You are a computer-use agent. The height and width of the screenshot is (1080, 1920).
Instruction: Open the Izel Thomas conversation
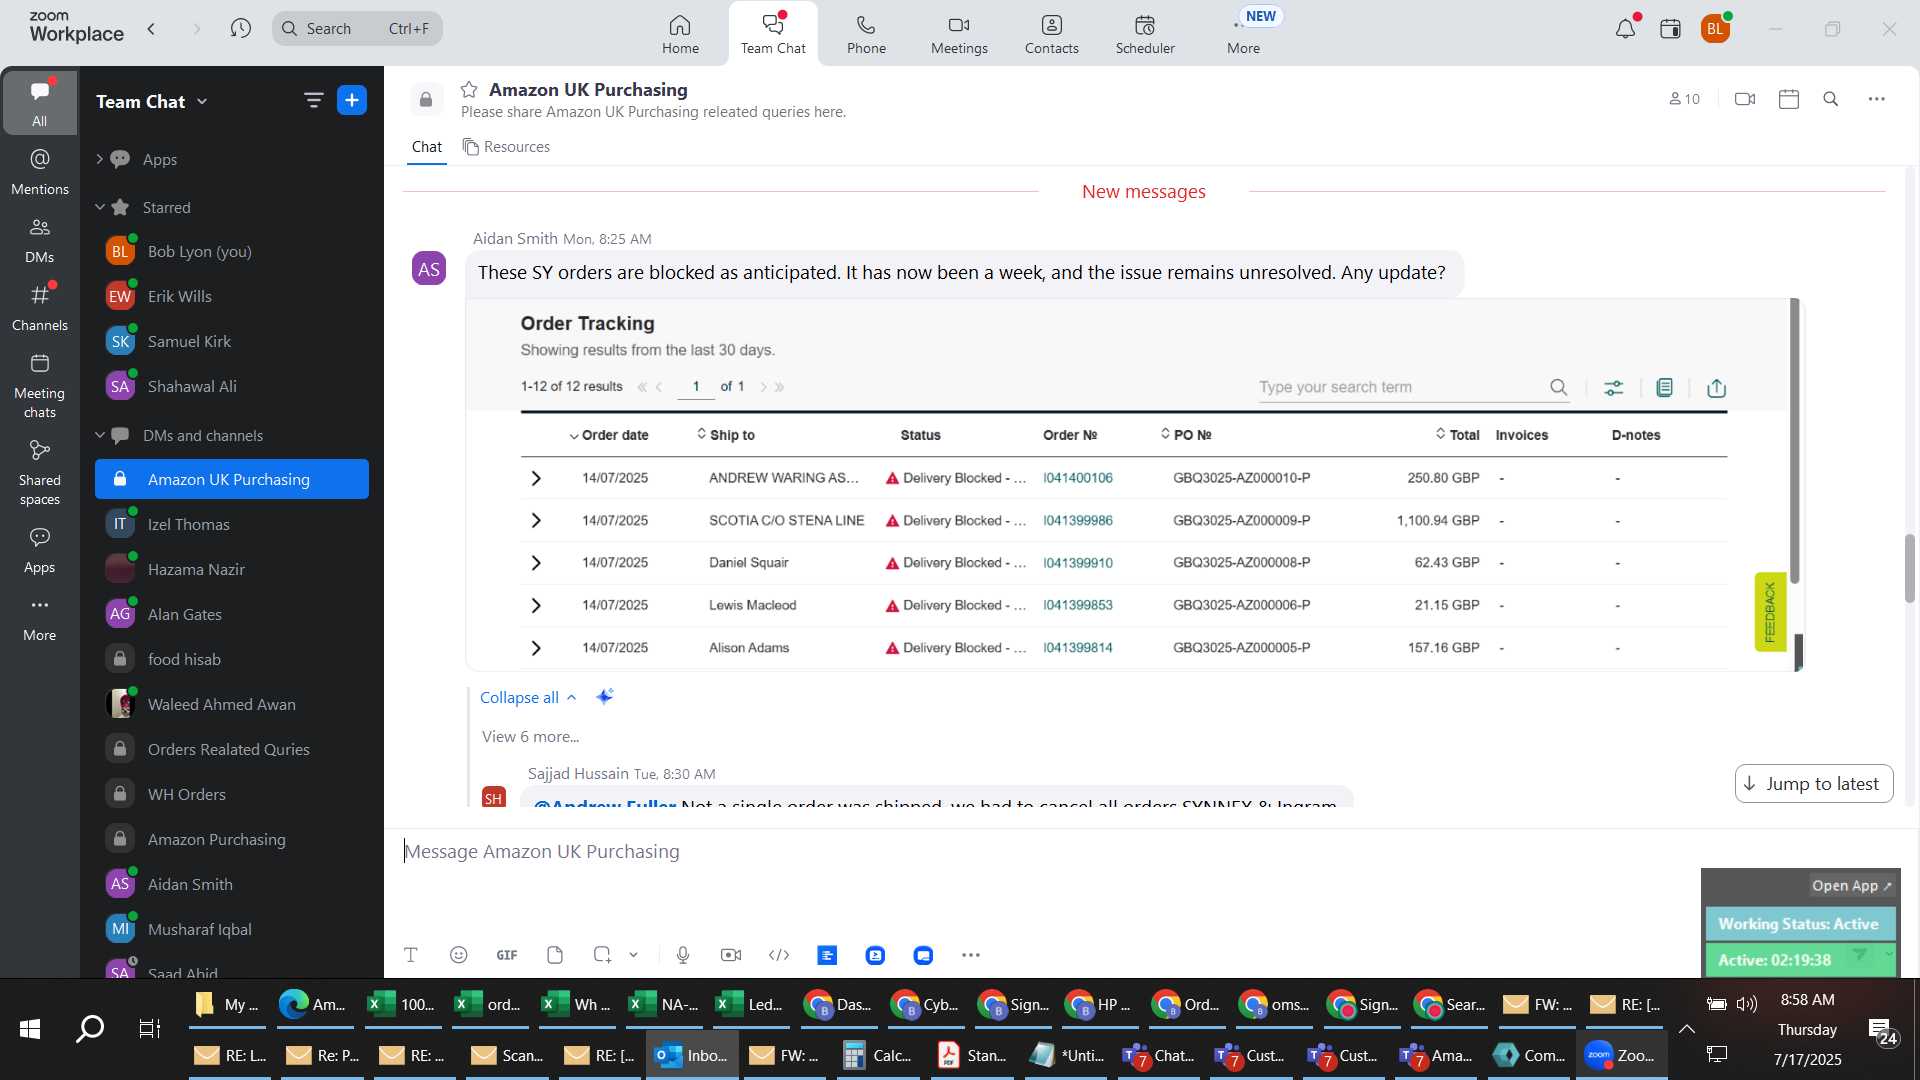pos(232,524)
